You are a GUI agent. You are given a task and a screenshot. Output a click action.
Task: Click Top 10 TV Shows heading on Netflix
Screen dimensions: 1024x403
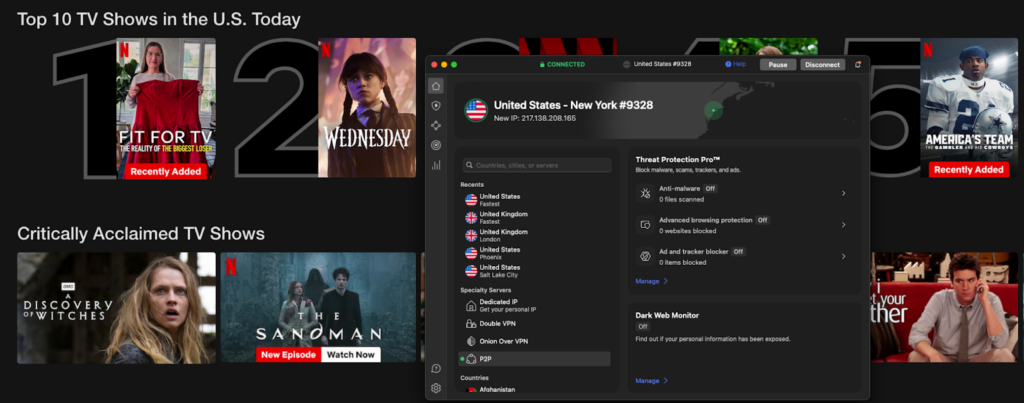tap(159, 19)
